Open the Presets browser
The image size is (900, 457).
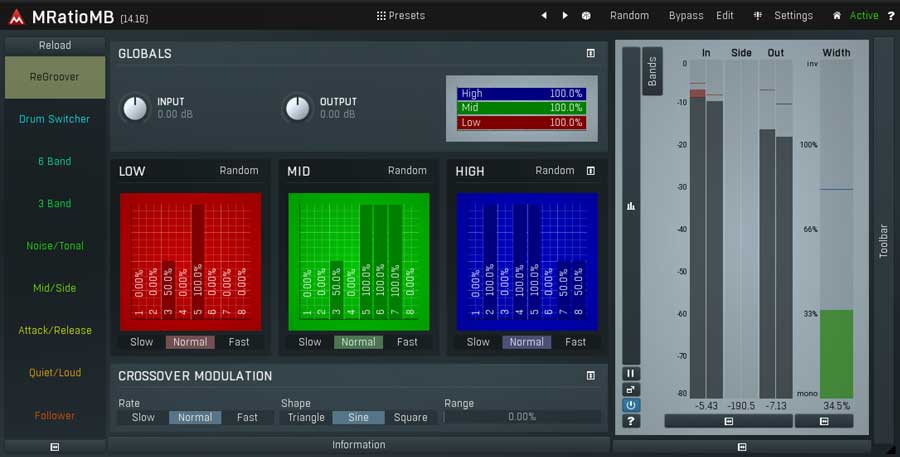[401, 16]
